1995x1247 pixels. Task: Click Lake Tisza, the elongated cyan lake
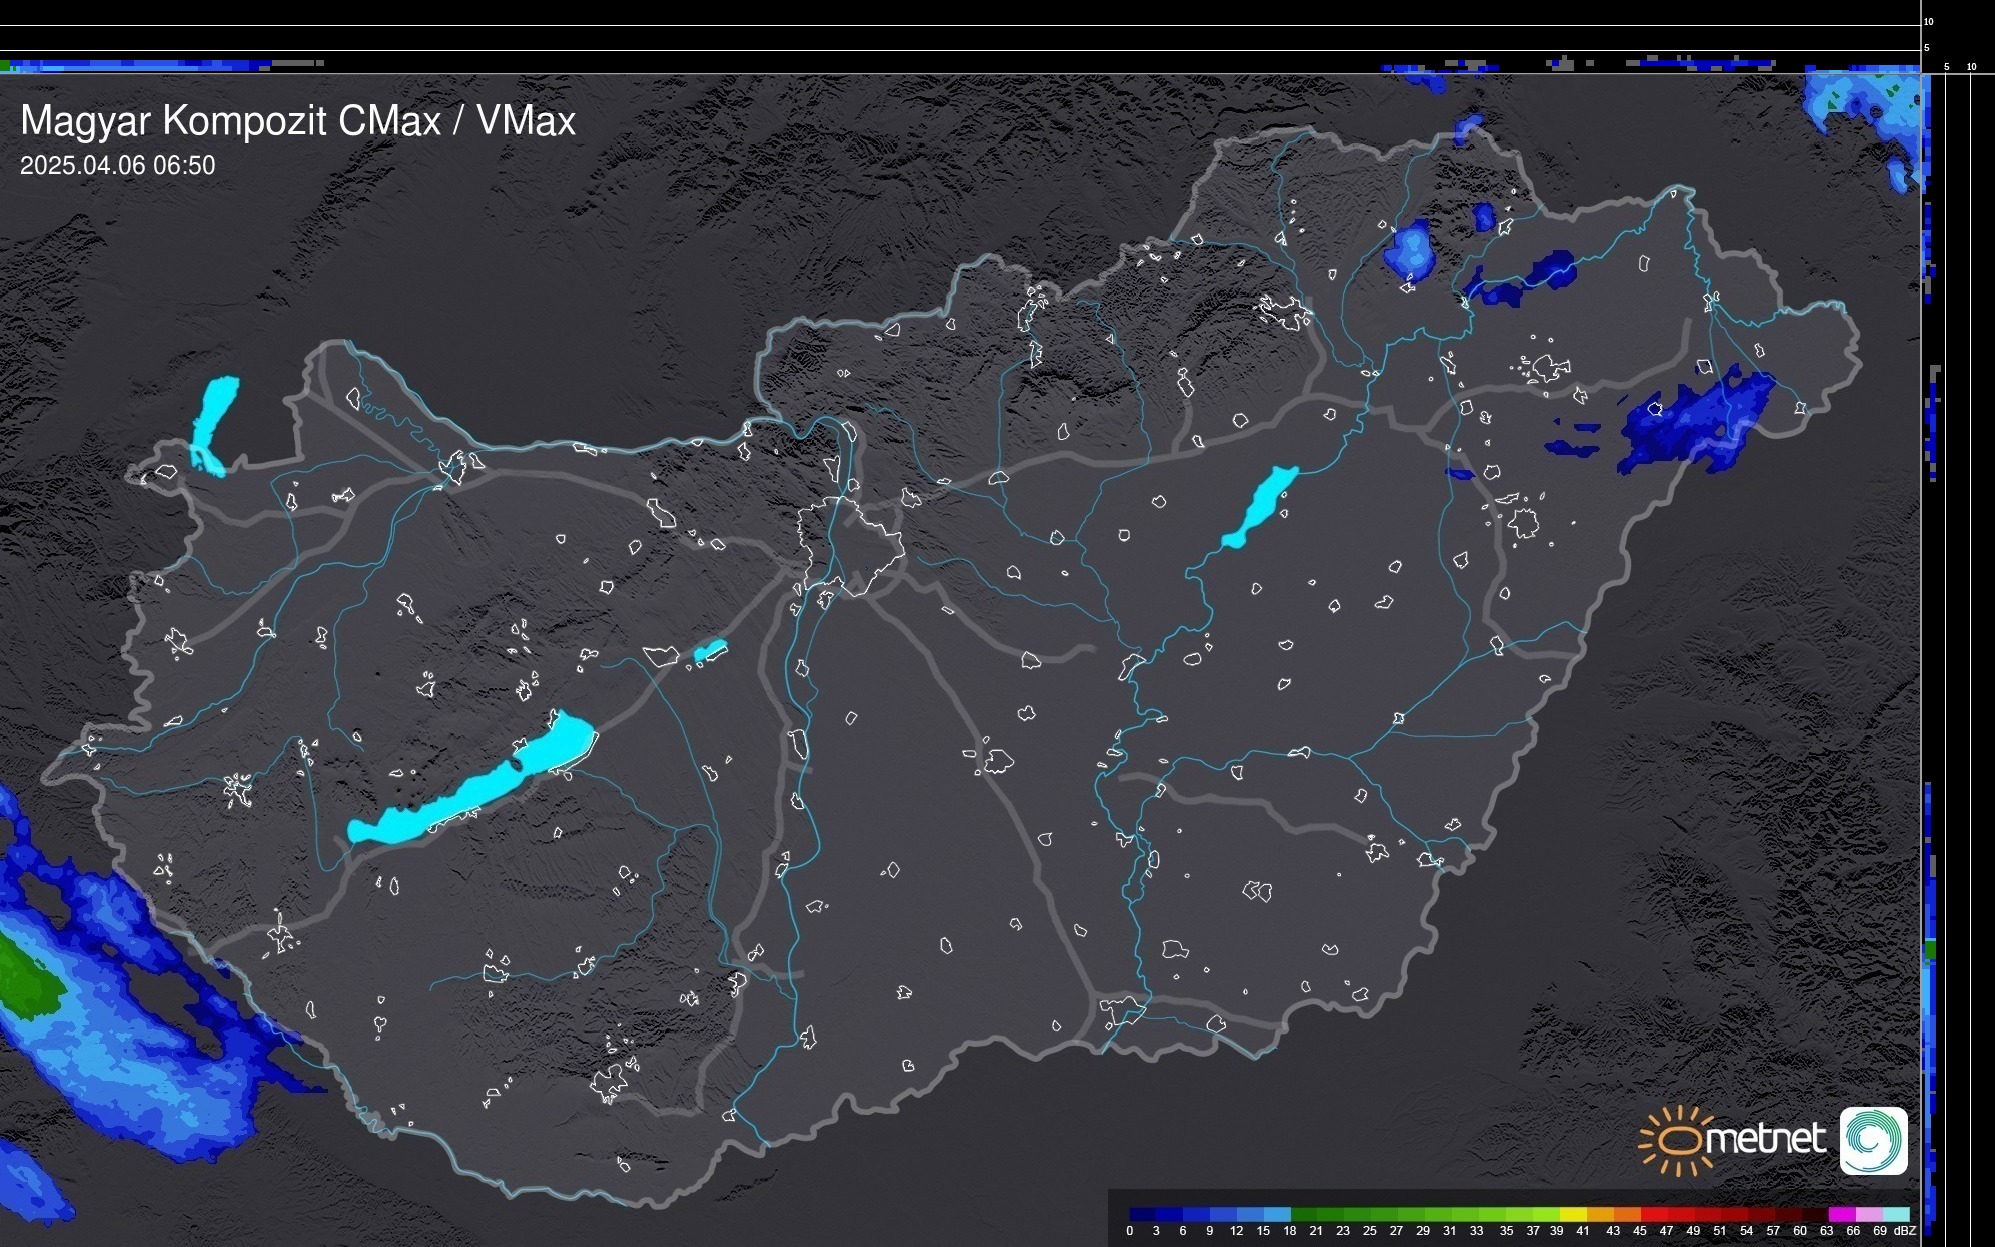coord(1262,502)
